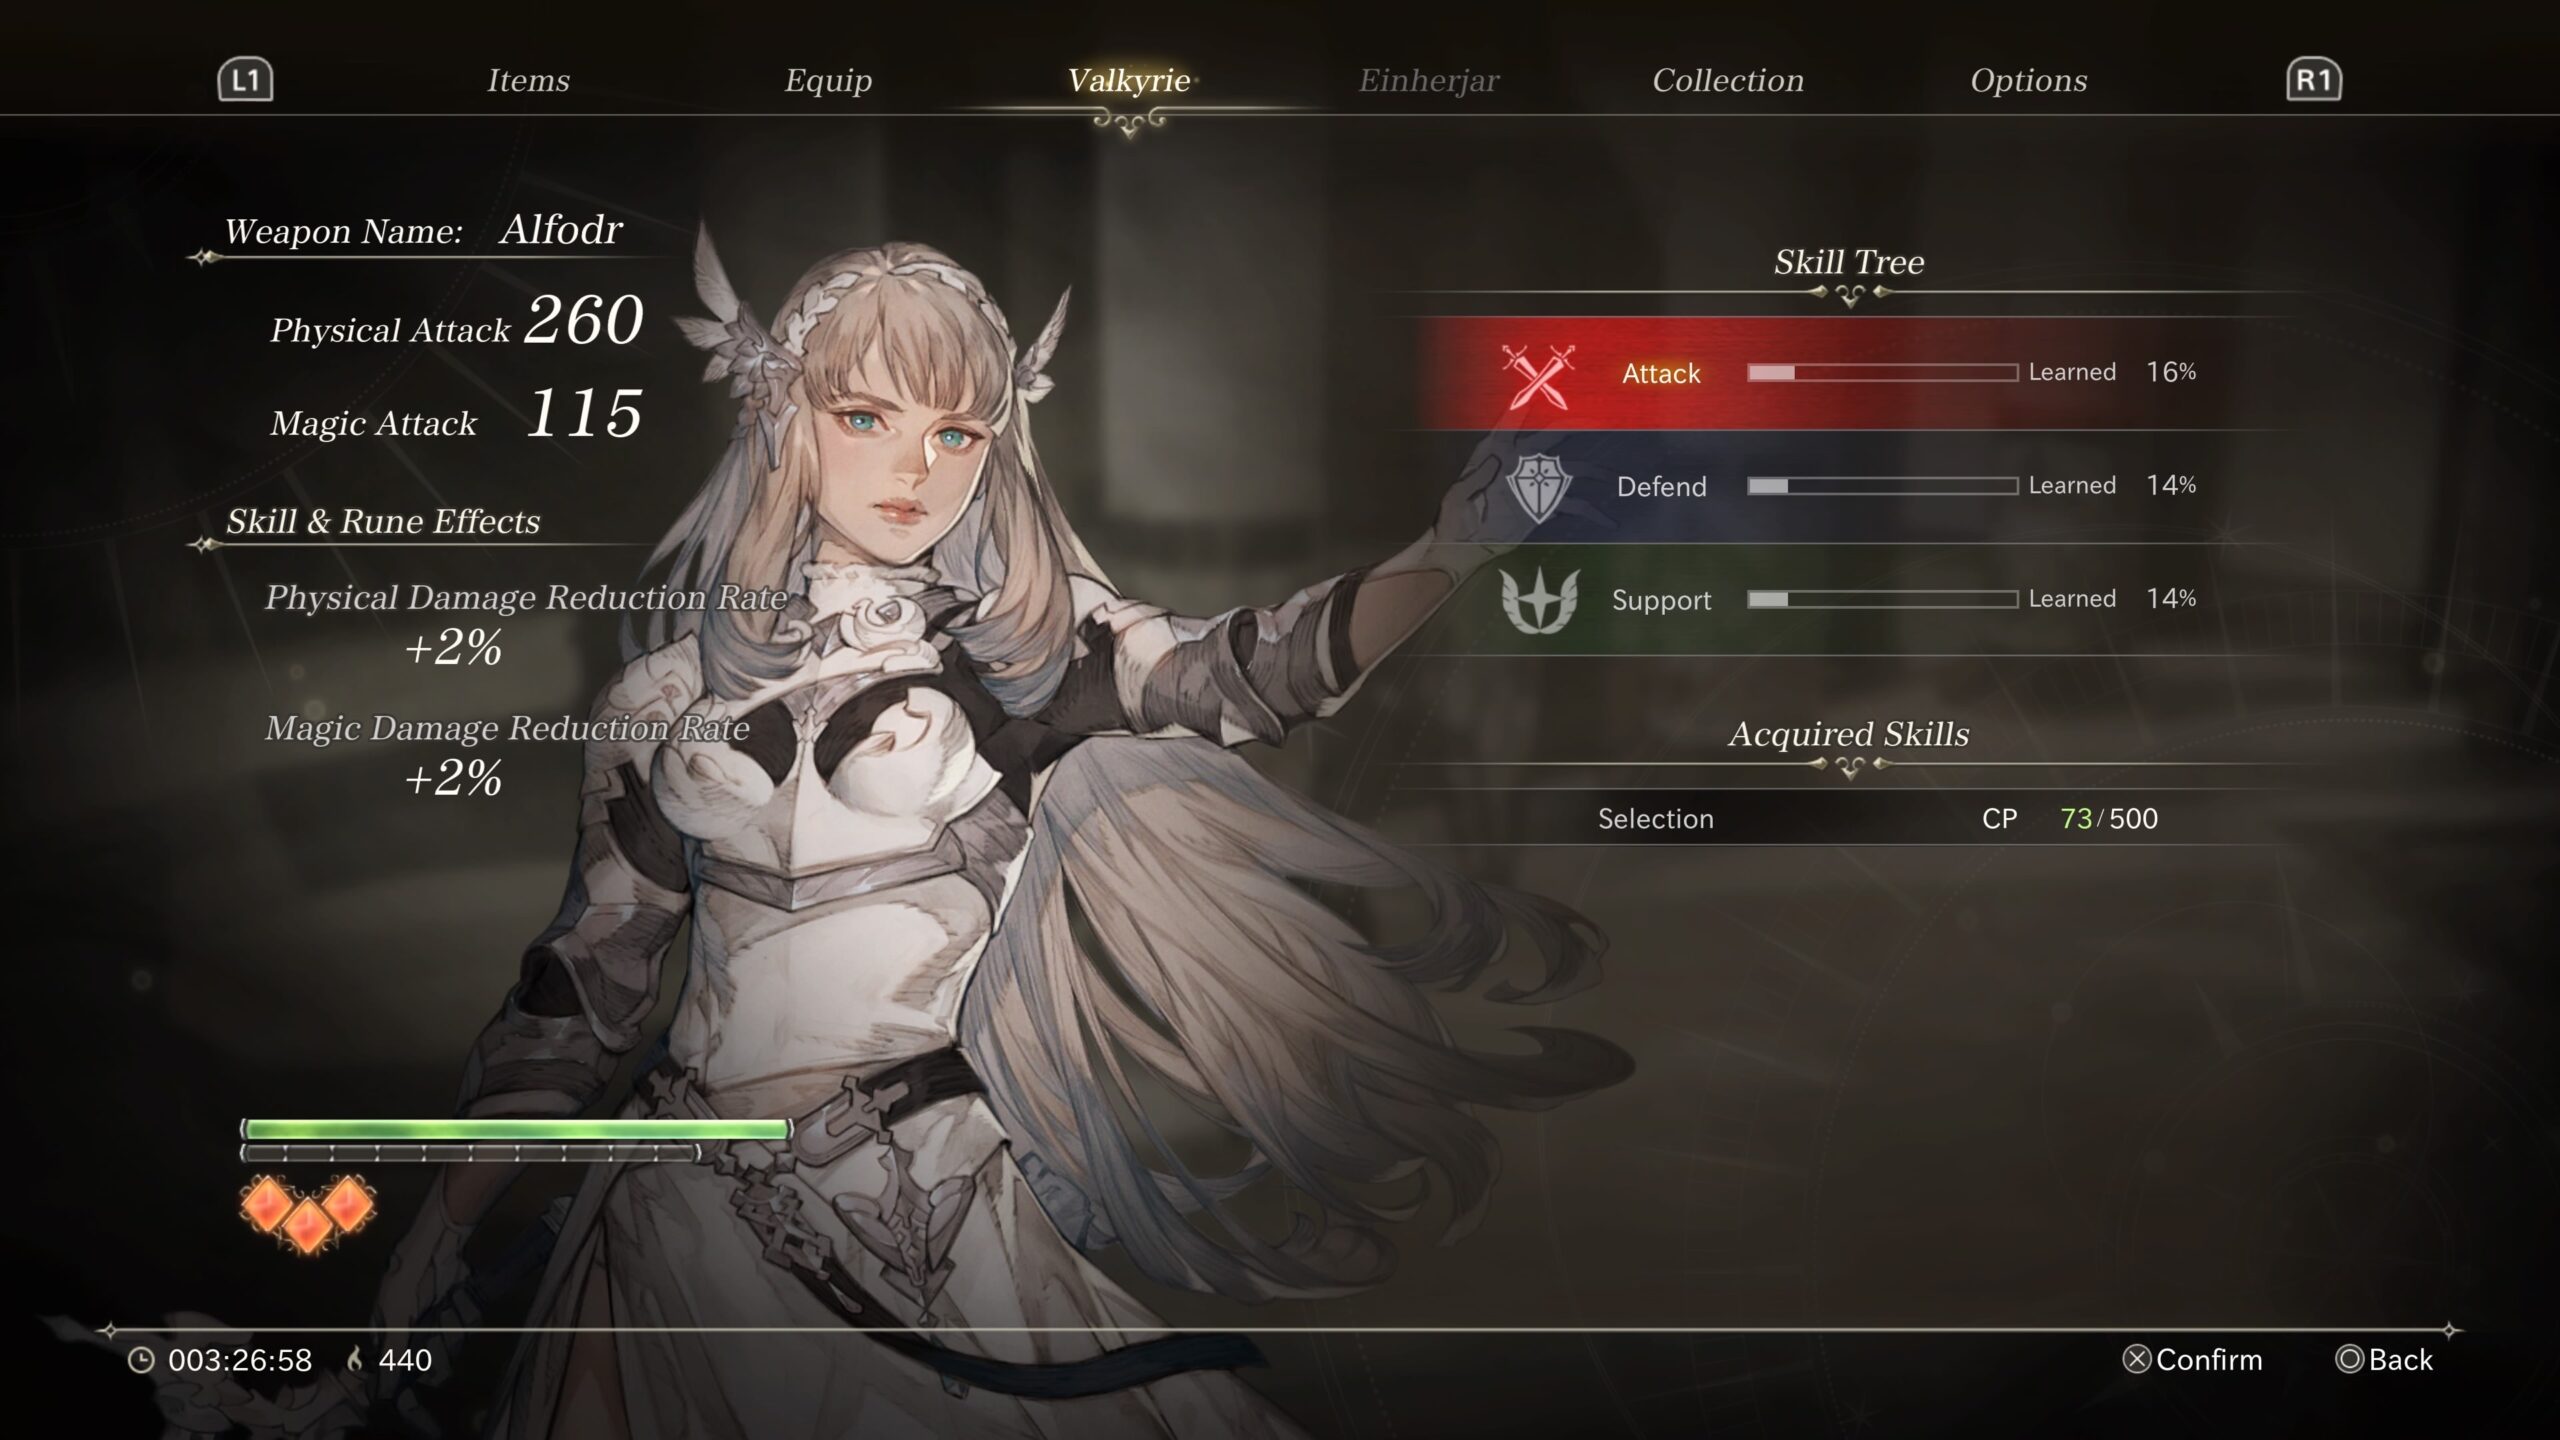Viewport: 2560px width, 1440px height.
Task: Click the Support skill tree icon
Action: [x=1535, y=598]
